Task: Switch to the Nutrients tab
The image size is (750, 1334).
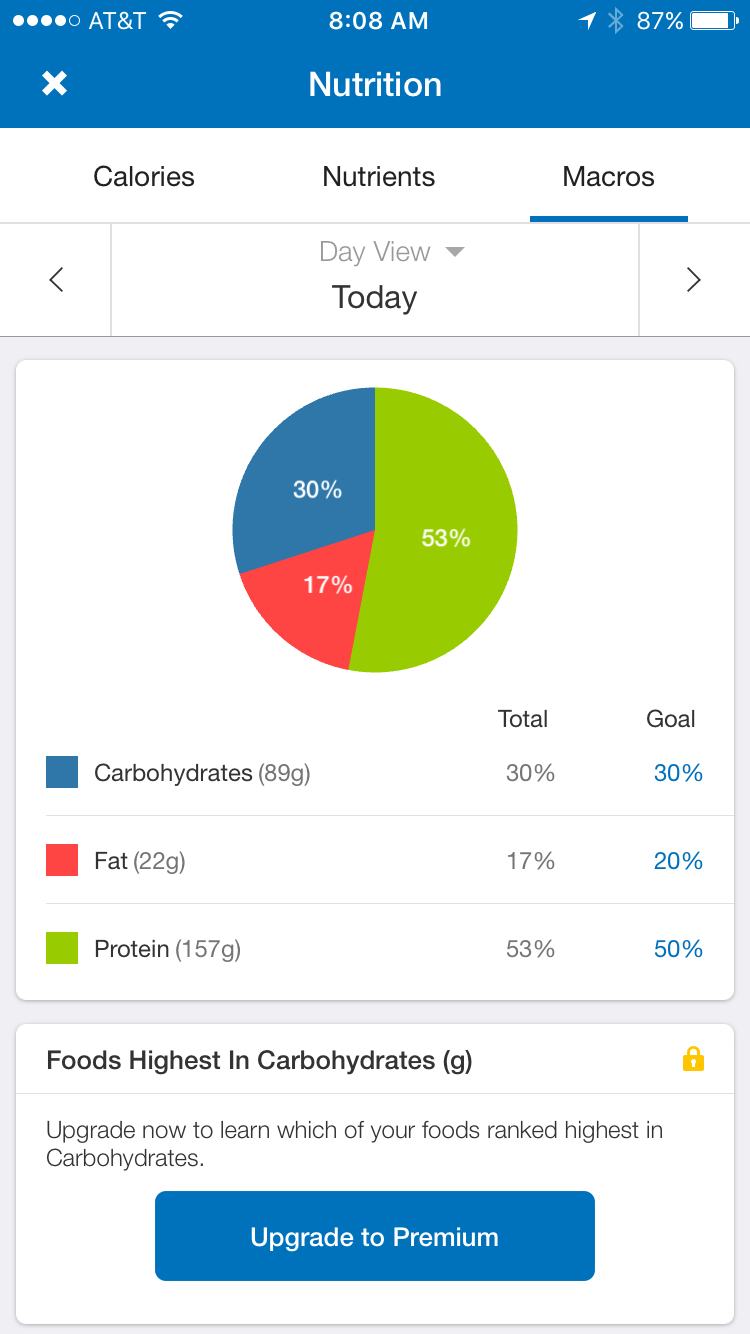Action: tap(378, 177)
